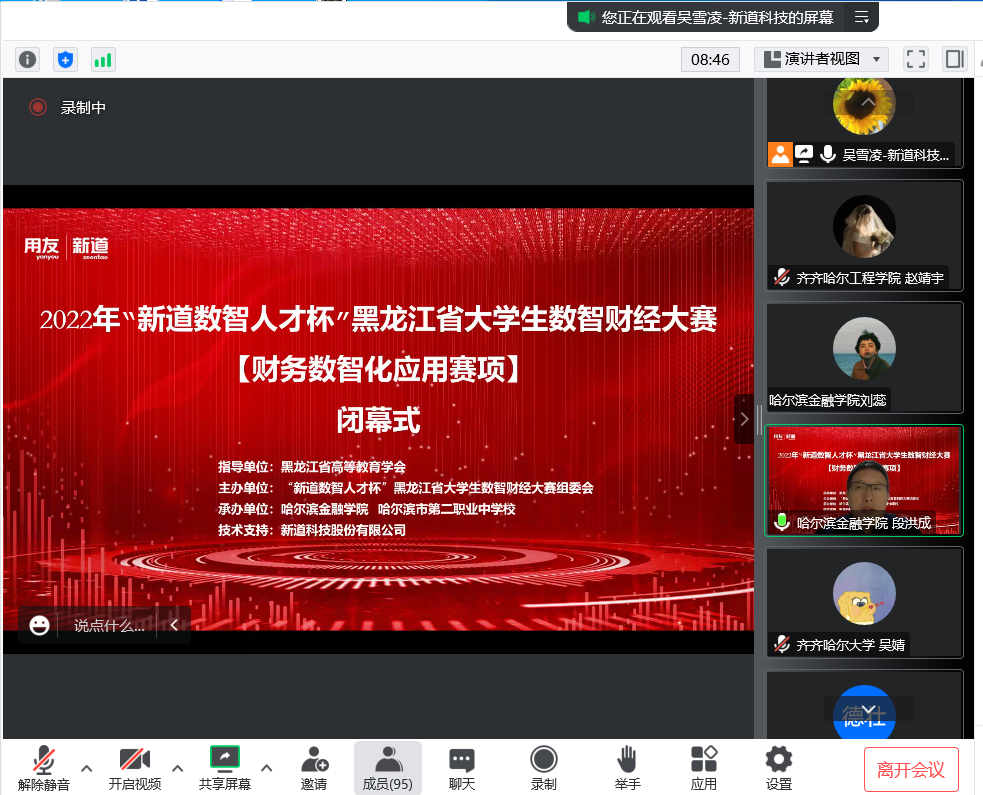This screenshot has height=795, width=983.
Task: Check the green network signal icon
Action: tap(103, 59)
